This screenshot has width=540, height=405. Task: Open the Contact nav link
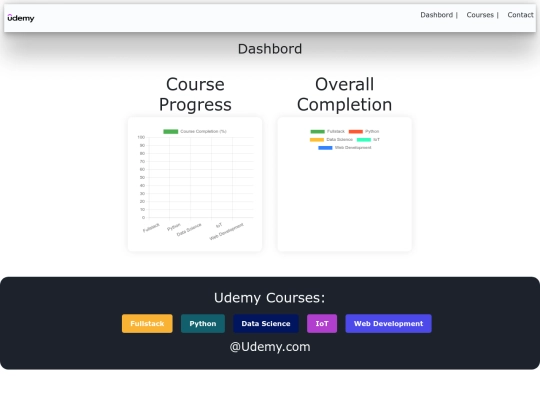click(x=520, y=15)
